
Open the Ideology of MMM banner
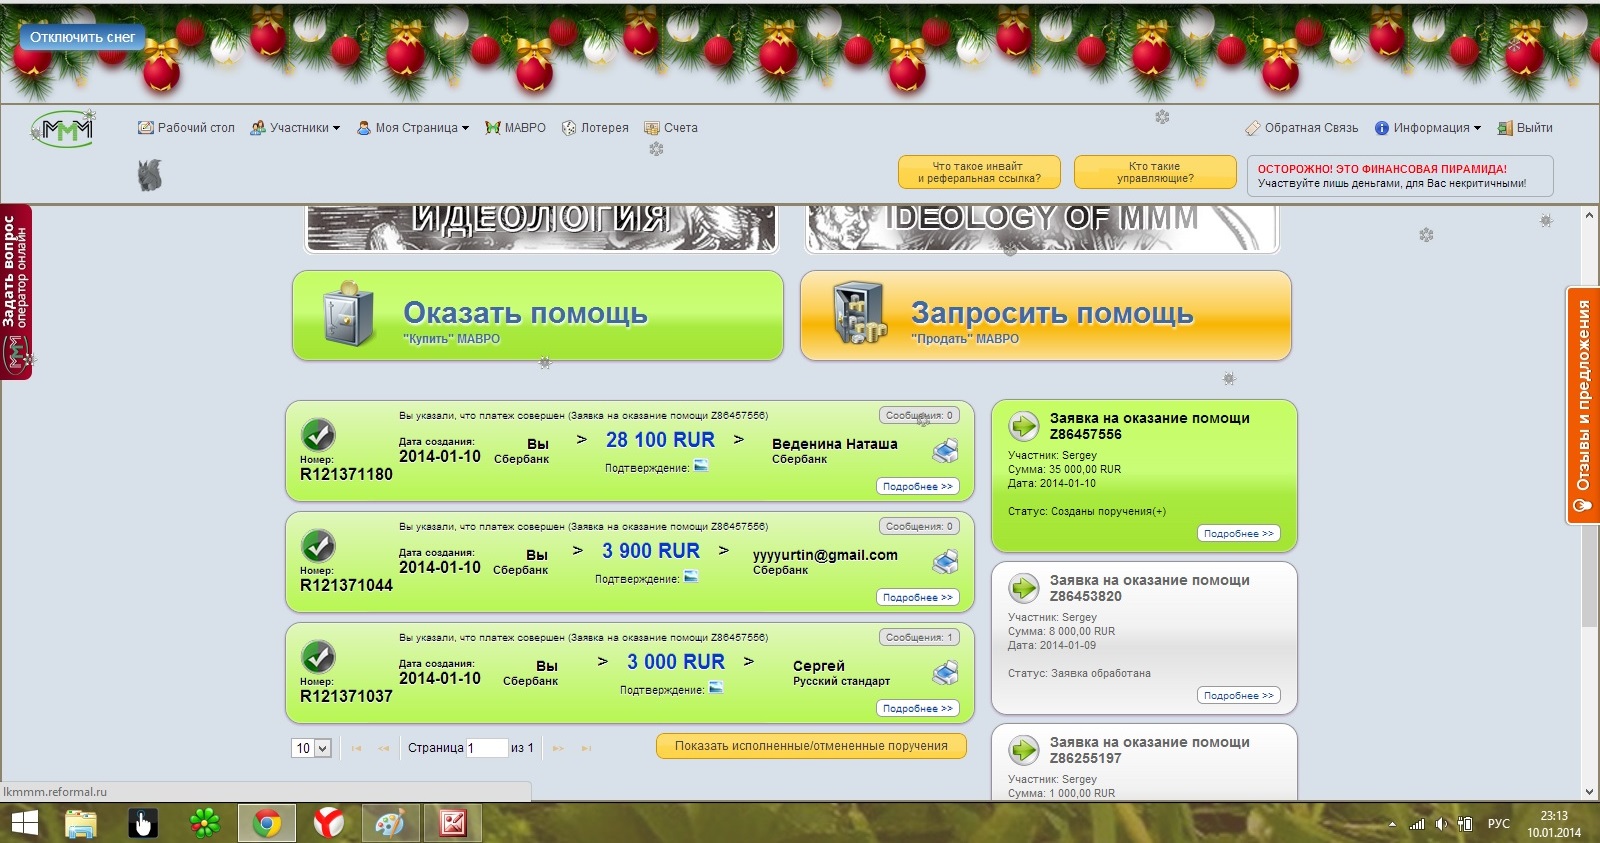click(1042, 228)
